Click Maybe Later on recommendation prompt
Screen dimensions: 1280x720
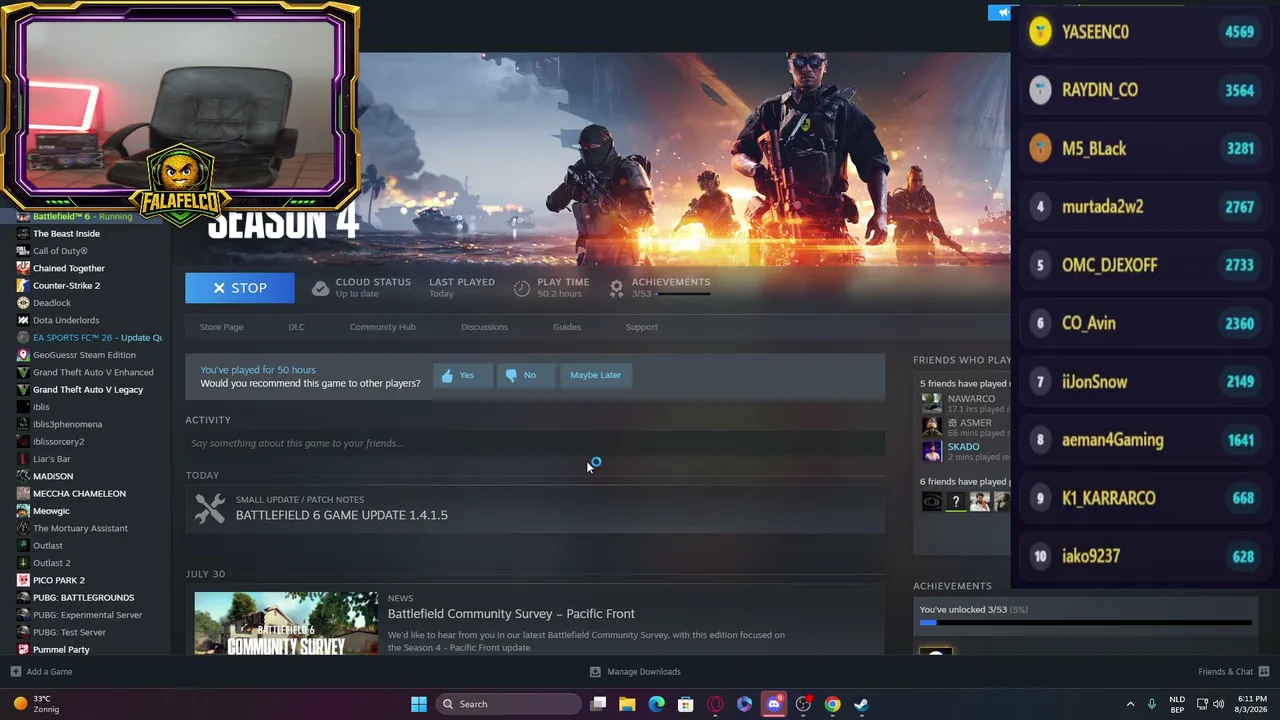click(595, 375)
